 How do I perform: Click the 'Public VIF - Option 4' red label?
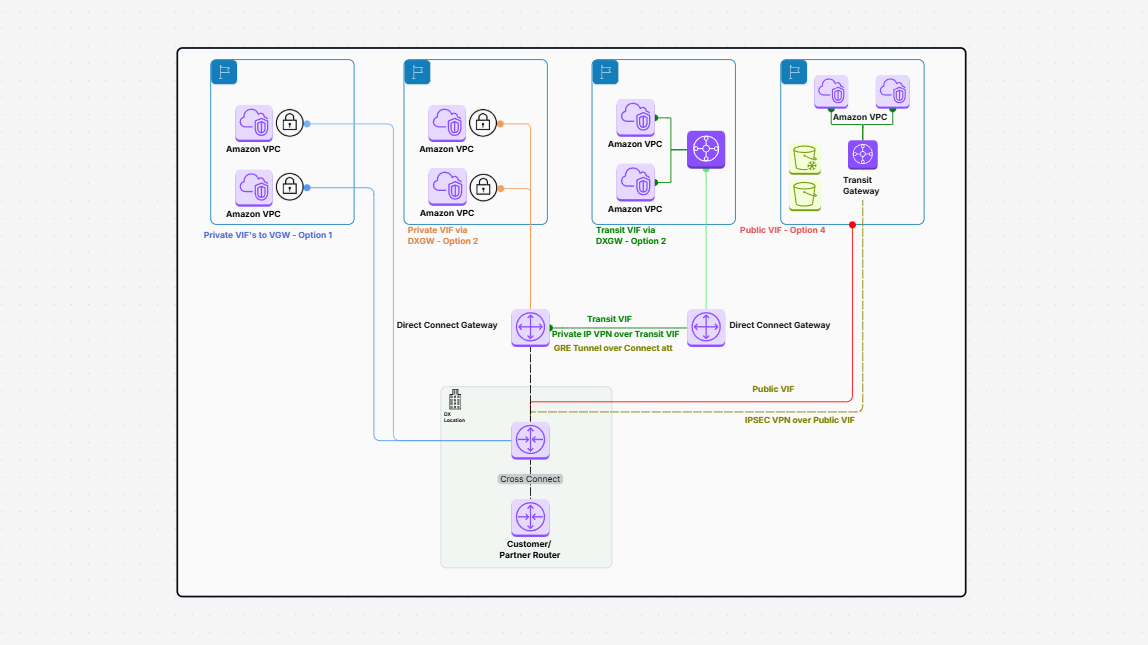point(784,229)
